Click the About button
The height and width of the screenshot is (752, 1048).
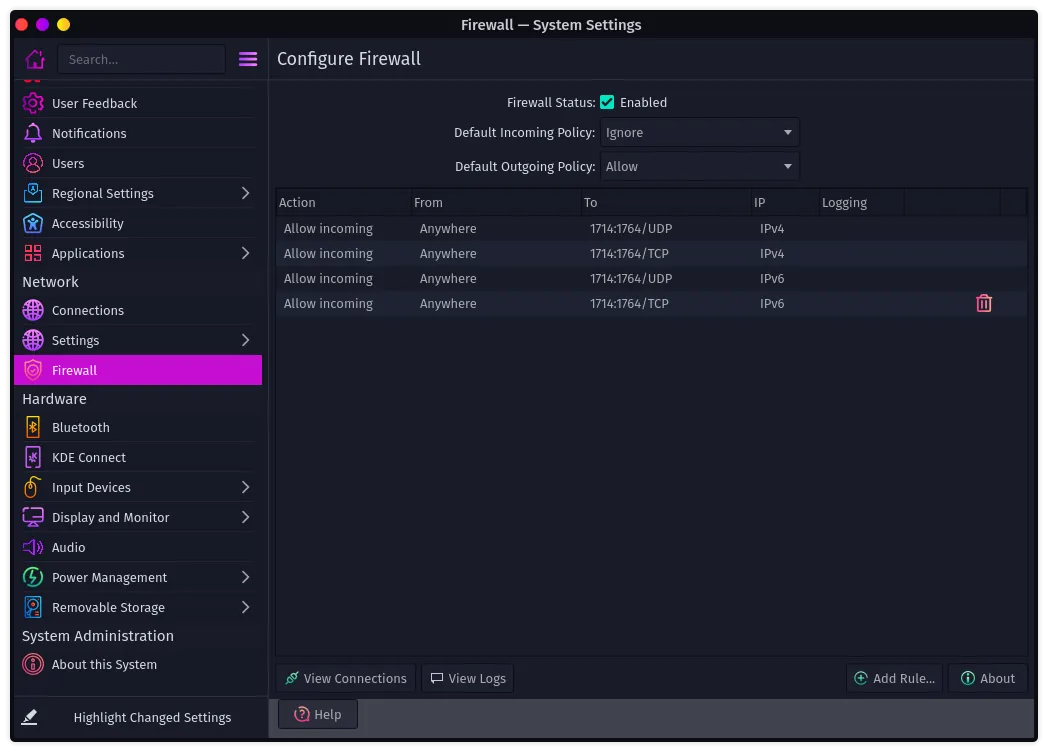(987, 678)
